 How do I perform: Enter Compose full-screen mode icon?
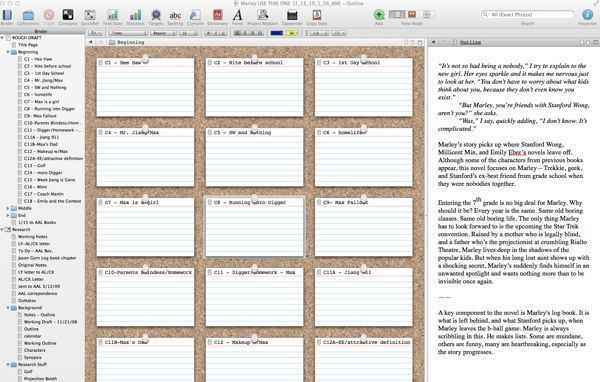coord(68,15)
